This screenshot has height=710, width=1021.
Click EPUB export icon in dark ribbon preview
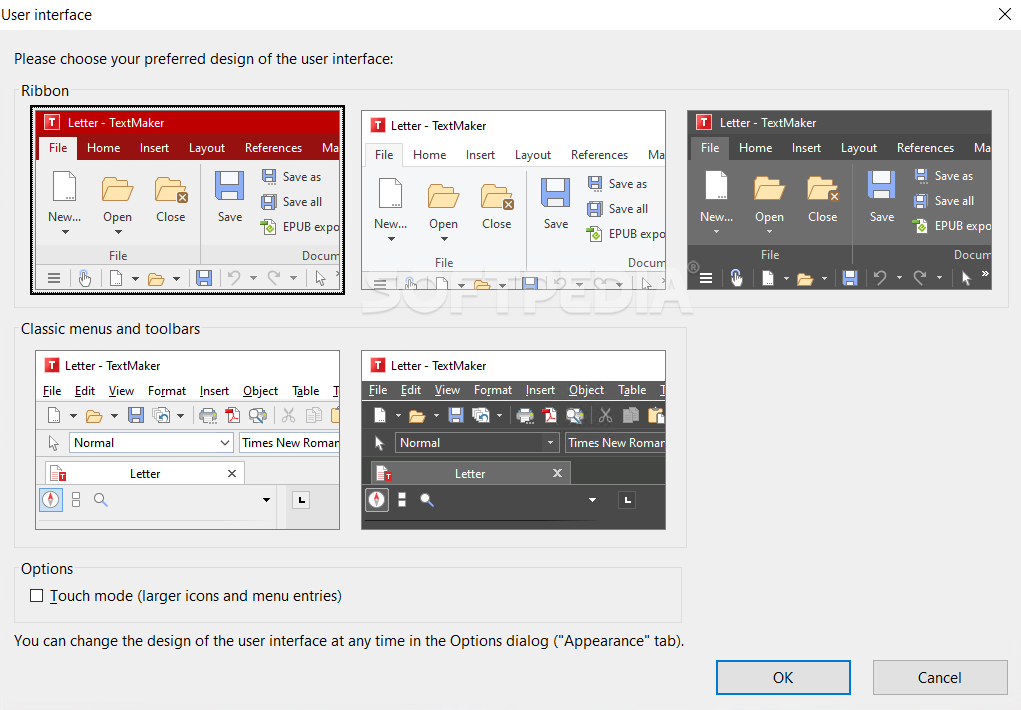click(920, 226)
